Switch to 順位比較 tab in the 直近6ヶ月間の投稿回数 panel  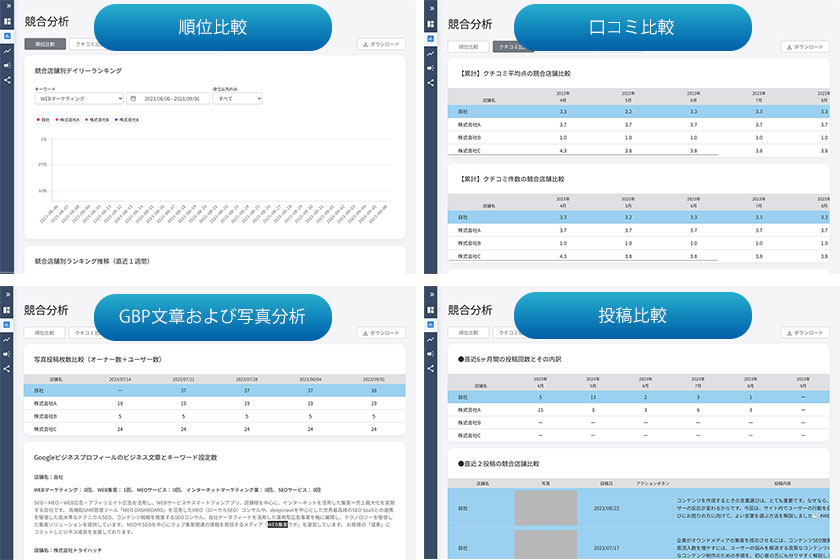pyautogui.click(x=468, y=333)
